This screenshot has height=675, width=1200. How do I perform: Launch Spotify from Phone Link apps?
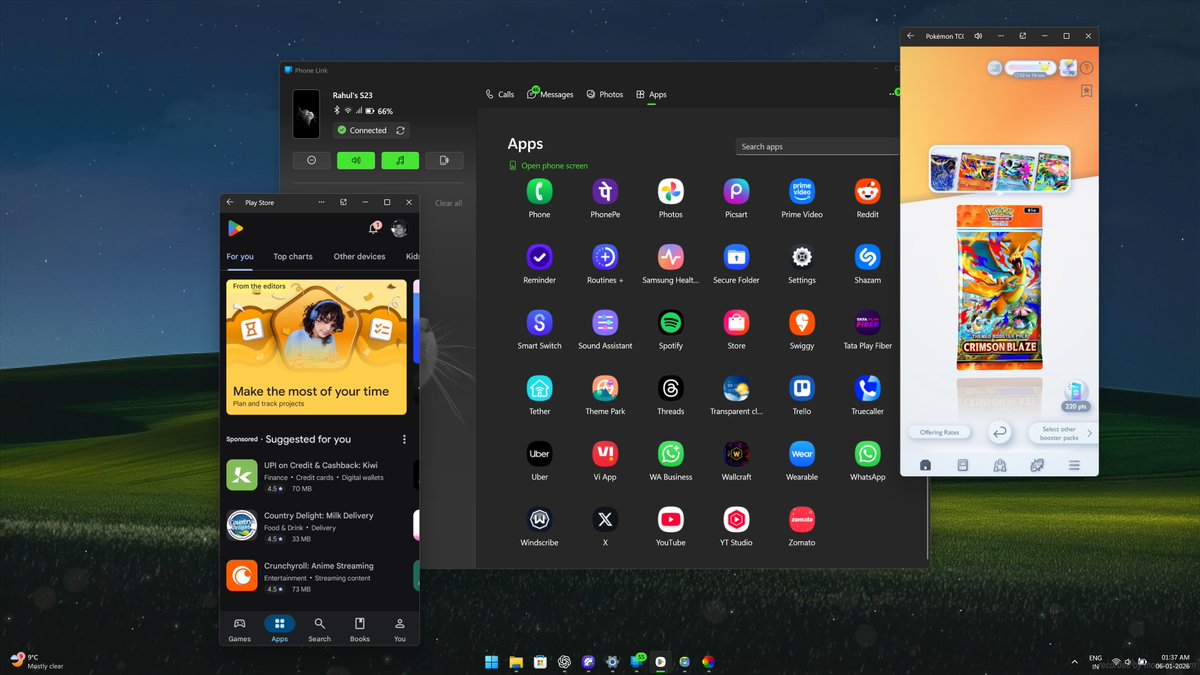tap(671, 322)
